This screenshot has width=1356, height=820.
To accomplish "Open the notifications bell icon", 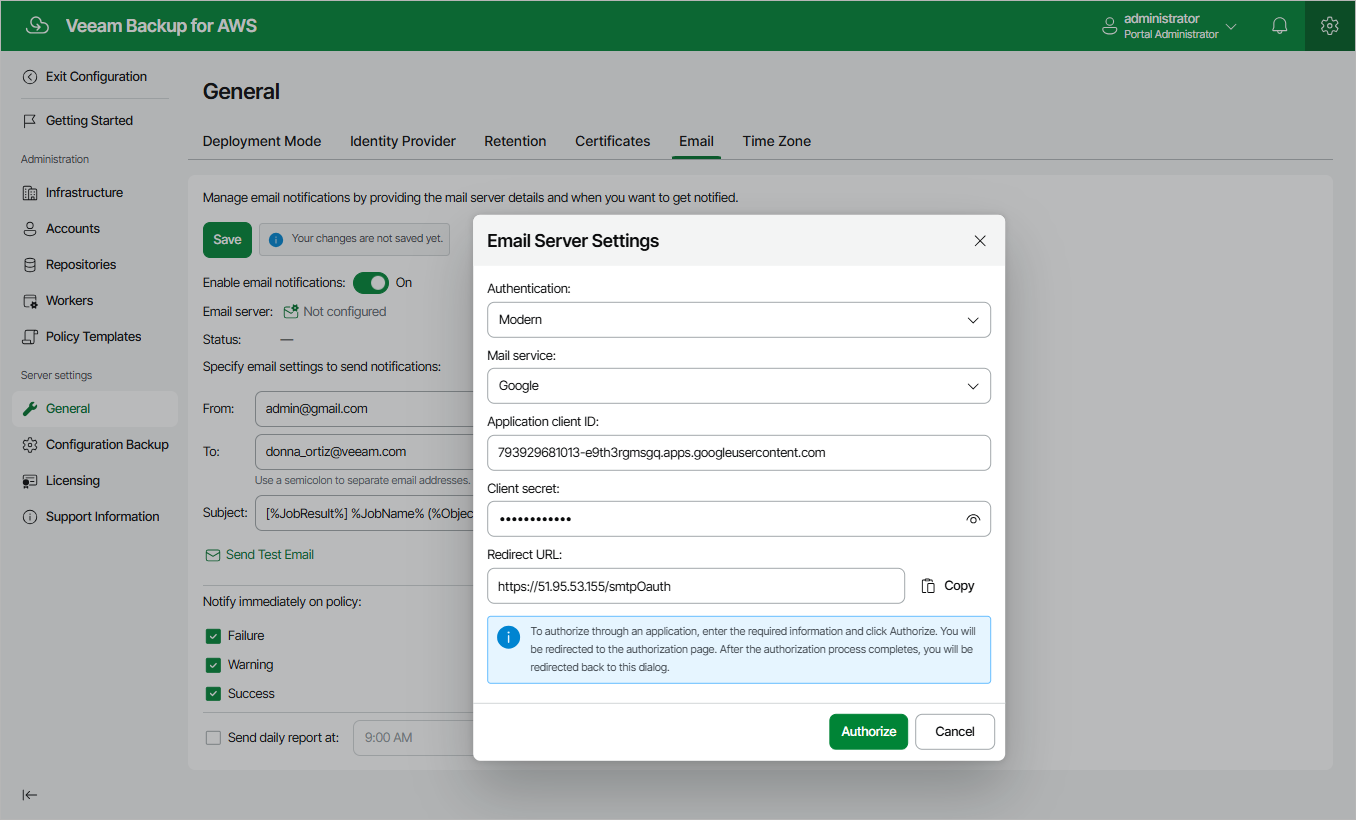I will click(x=1280, y=26).
